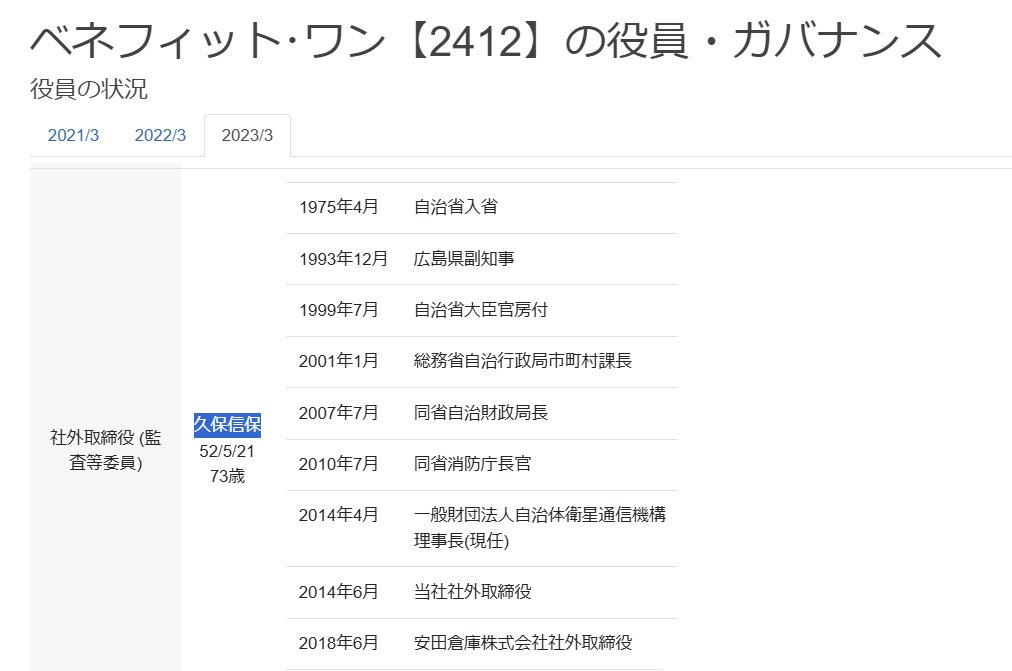
Task: Switch to the 2021/3 tab
Action: tap(74, 135)
